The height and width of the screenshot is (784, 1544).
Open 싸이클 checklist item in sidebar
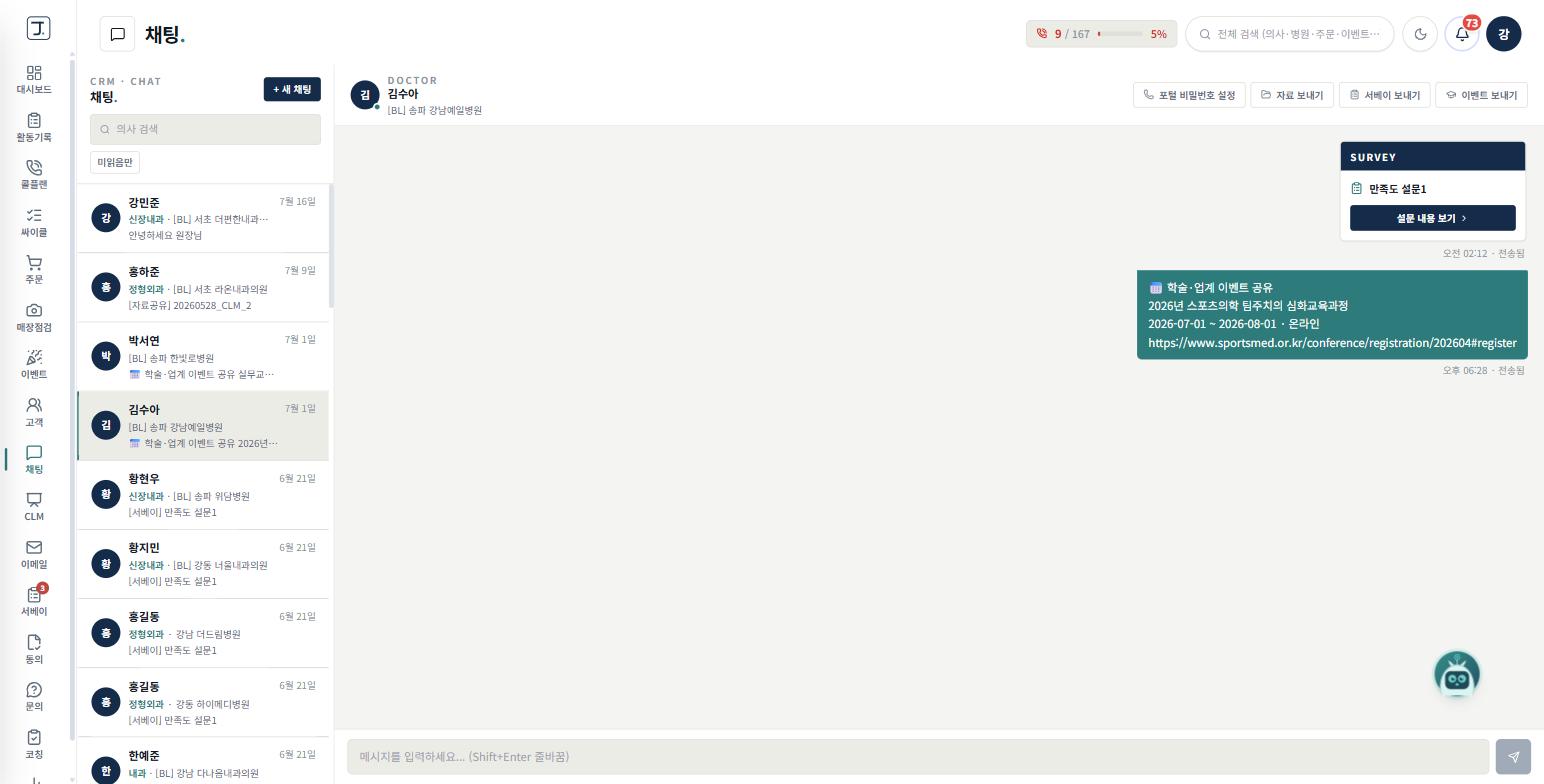(34, 222)
